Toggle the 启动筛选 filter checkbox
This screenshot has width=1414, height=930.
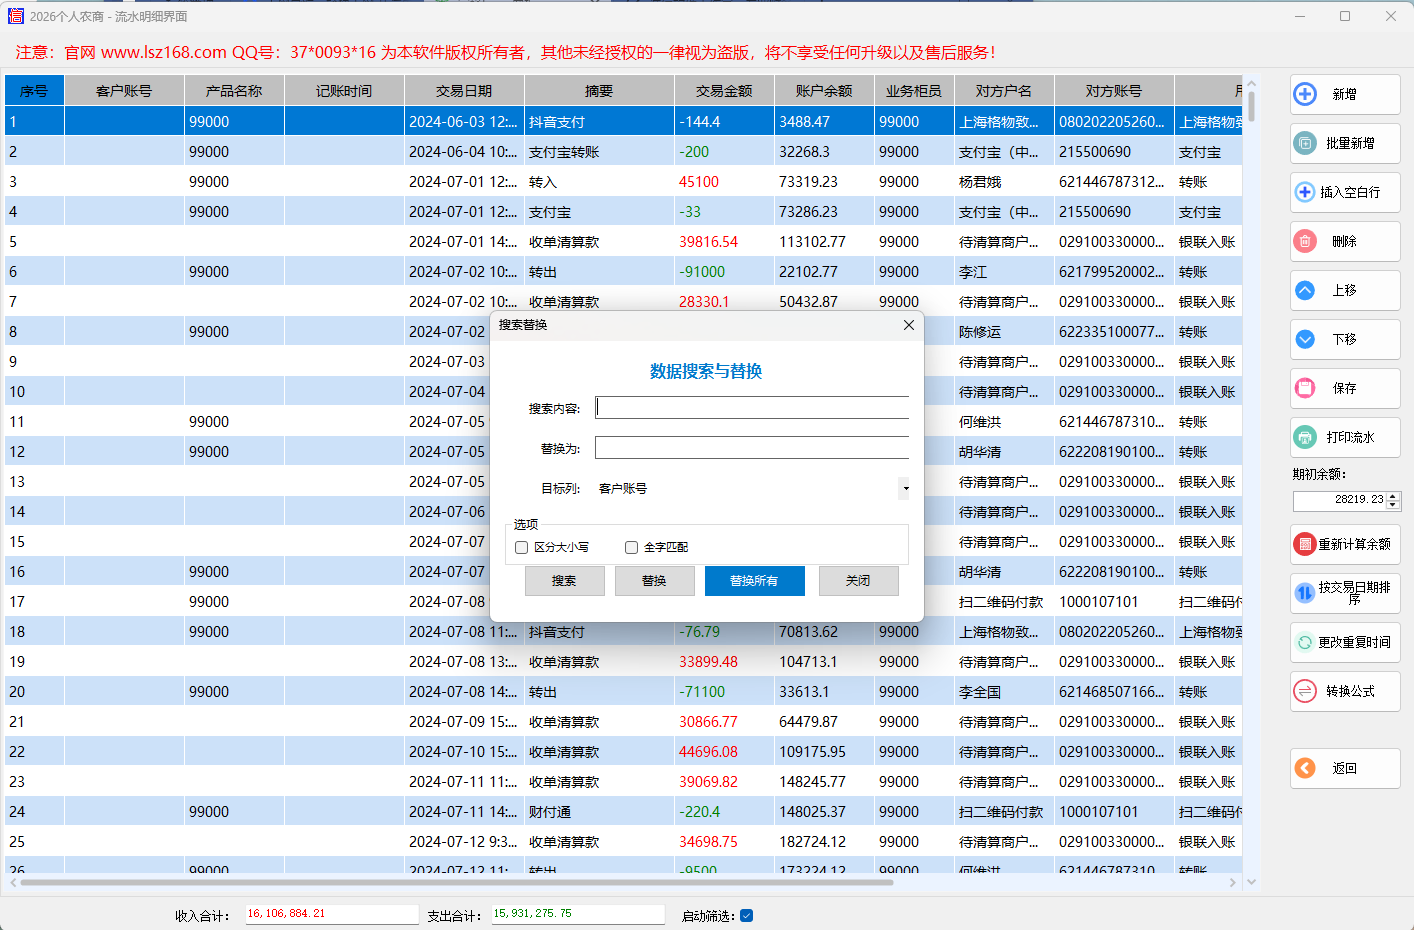pos(746,915)
